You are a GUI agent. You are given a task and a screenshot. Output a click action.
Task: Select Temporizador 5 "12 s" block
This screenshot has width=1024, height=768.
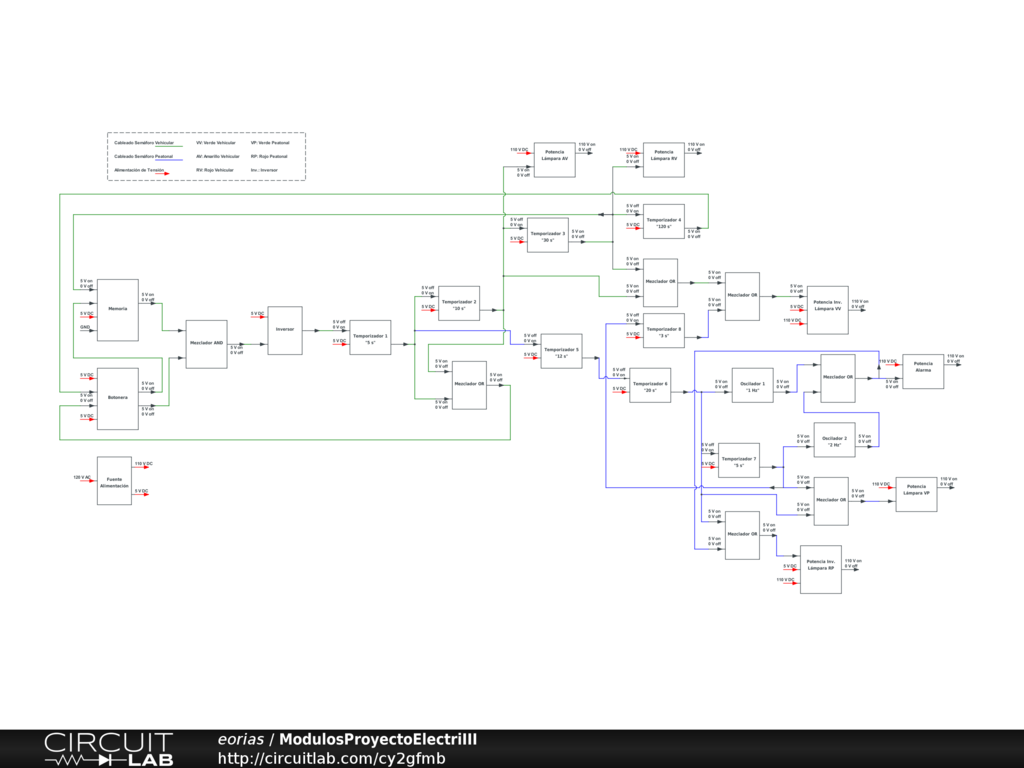click(561, 352)
